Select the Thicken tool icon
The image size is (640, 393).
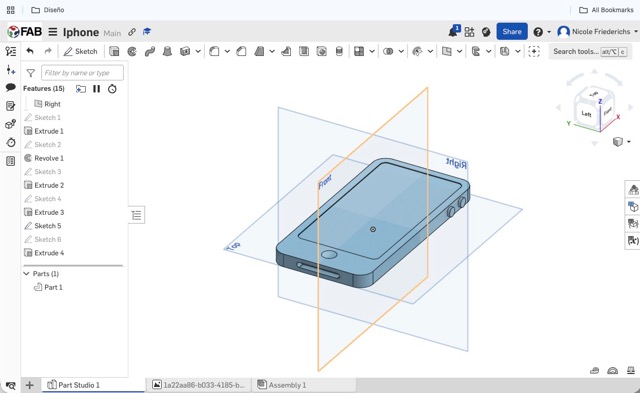pyautogui.click(x=185, y=51)
